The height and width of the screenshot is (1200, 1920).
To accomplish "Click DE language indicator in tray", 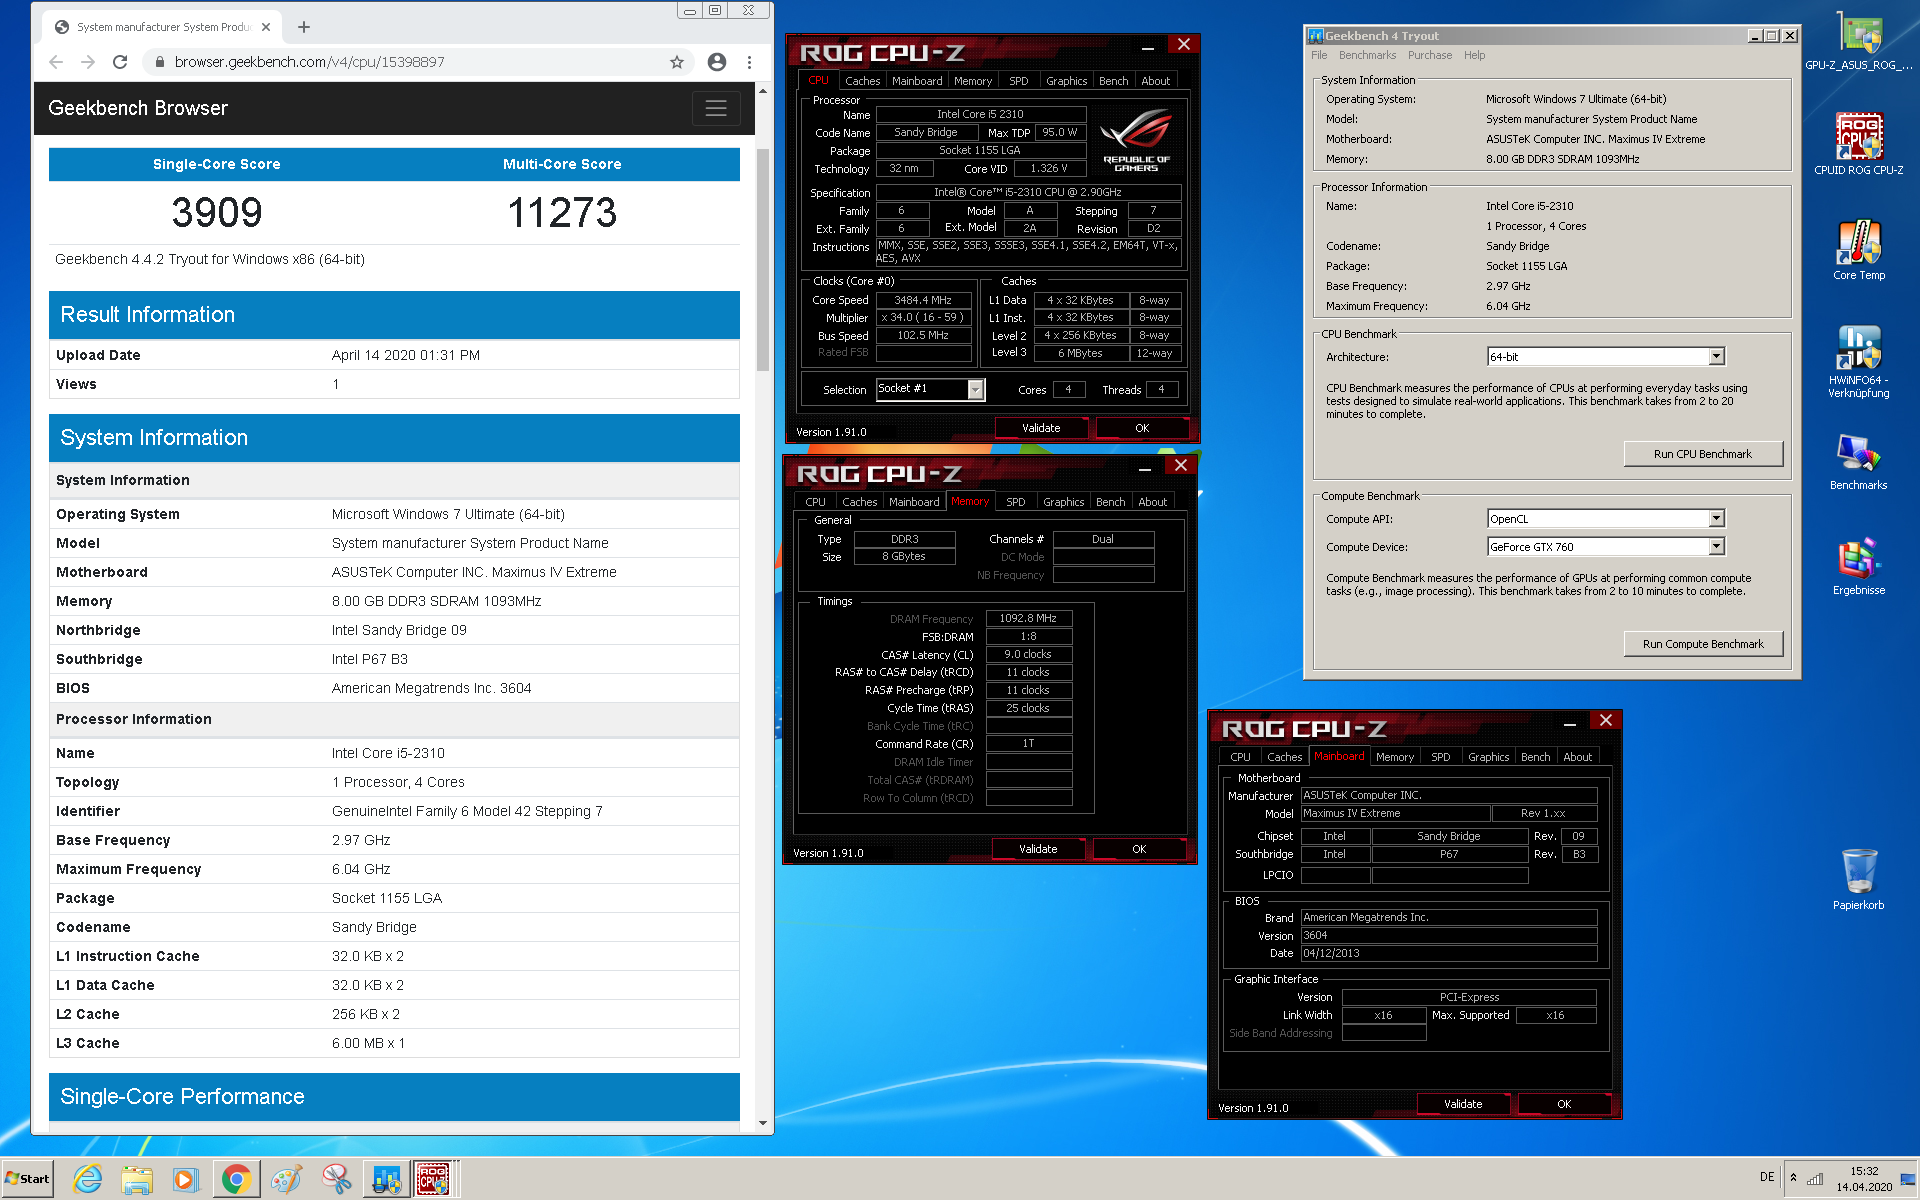I will [x=1766, y=1177].
